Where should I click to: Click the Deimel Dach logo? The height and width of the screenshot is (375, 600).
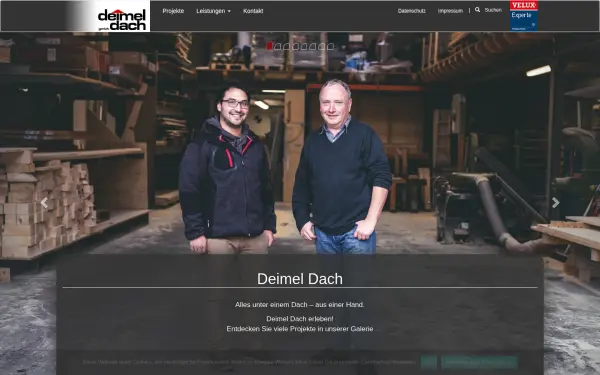coord(122,20)
